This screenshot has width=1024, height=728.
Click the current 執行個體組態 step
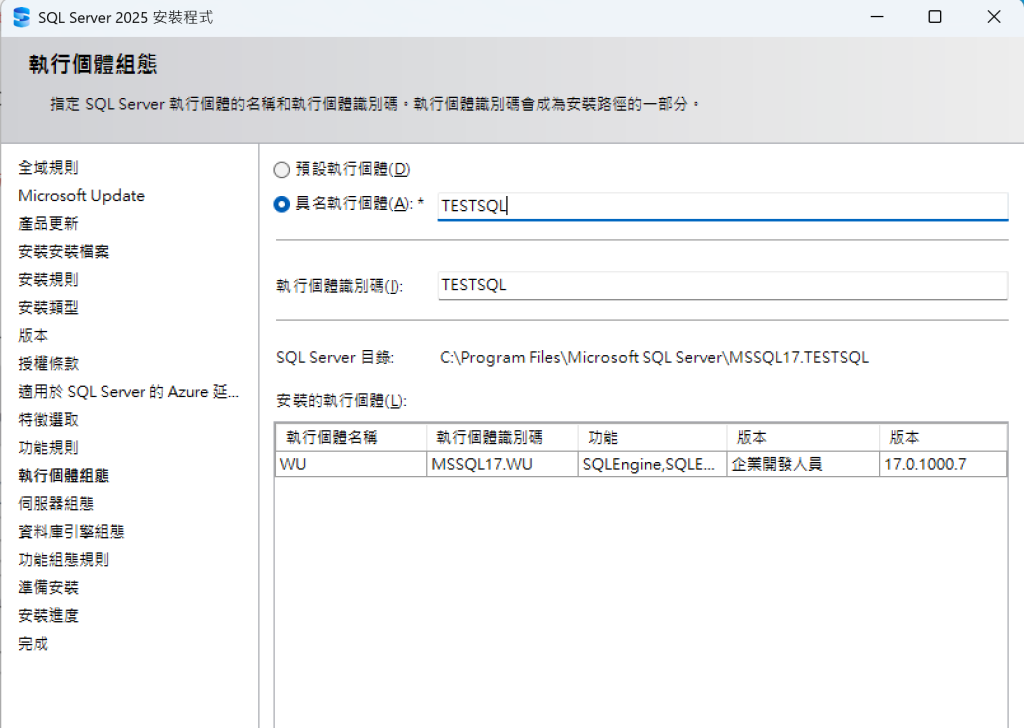click(x=63, y=475)
